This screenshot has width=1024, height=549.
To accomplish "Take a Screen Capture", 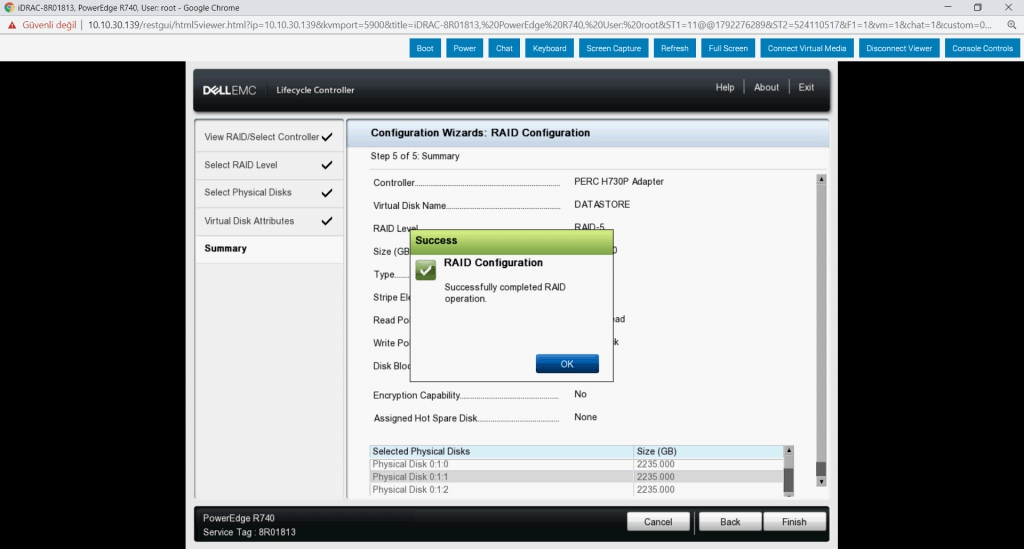I will tap(613, 48).
